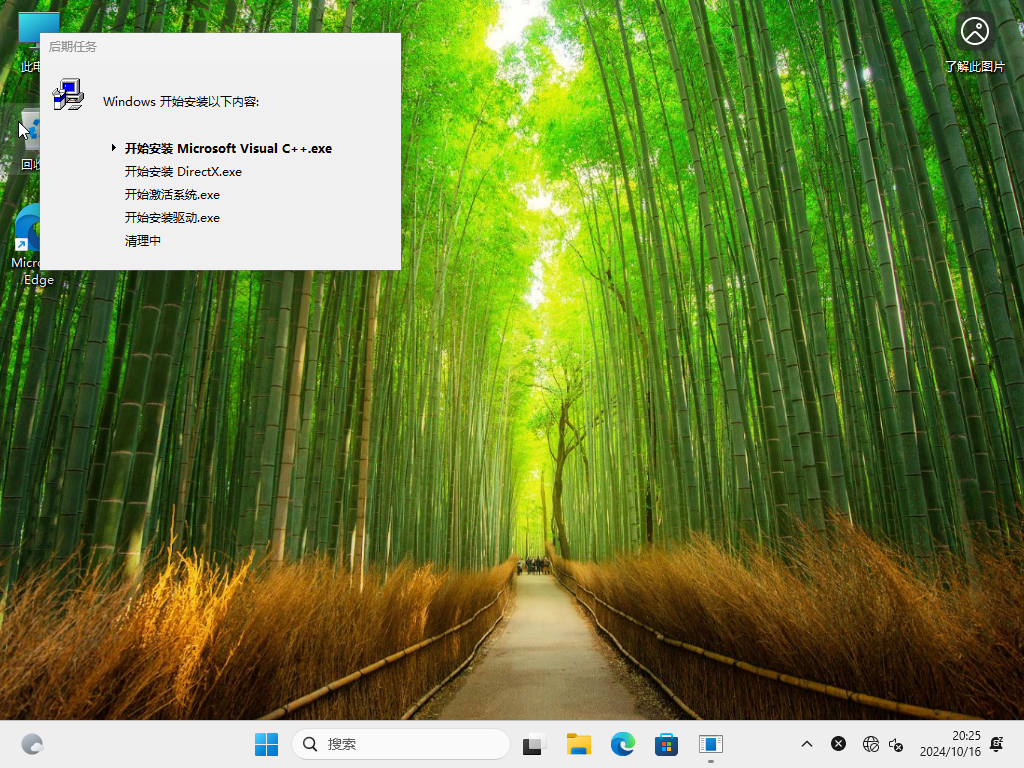1024x768 pixels.
Task: Click the 搜索 search box on the taskbar
Action: click(400, 745)
